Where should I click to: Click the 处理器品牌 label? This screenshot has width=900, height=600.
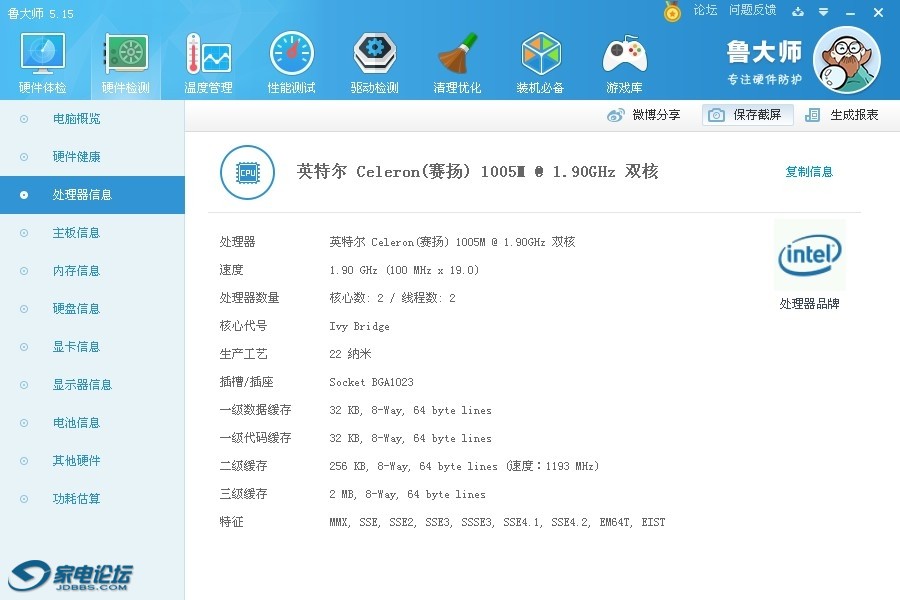pyautogui.click(x=809, y=304)
